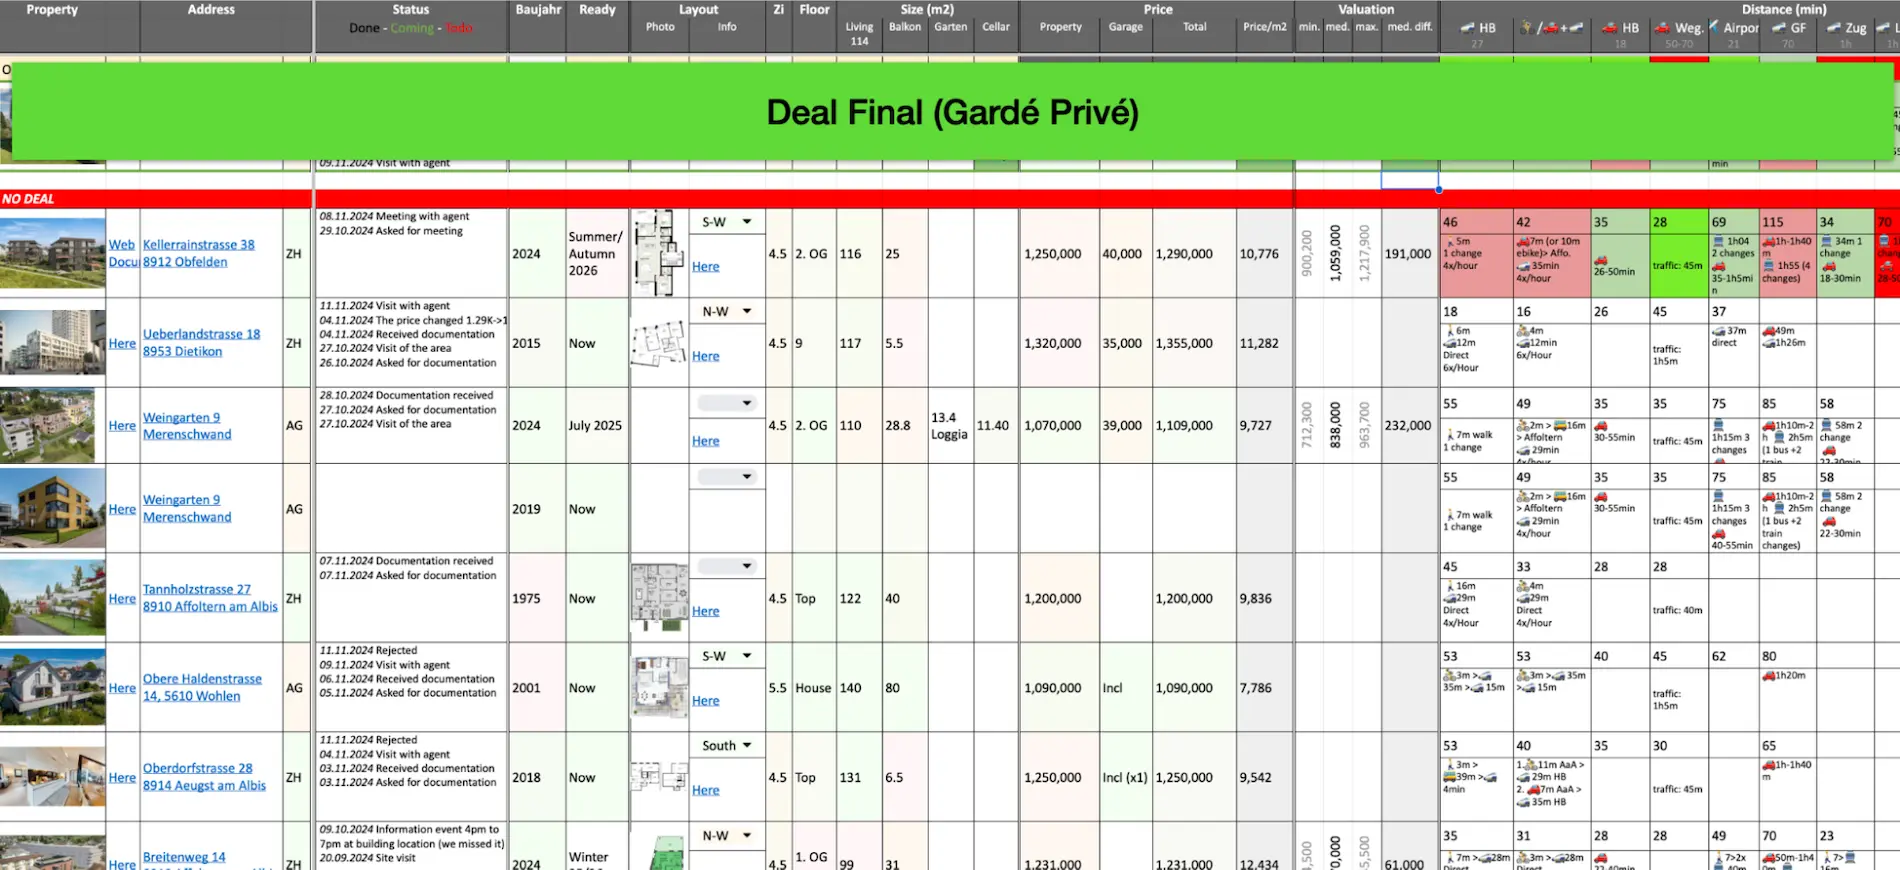Click the airplane icon beside the Airport header
Screen dimensions: 1900x870
pos(1715,27)
